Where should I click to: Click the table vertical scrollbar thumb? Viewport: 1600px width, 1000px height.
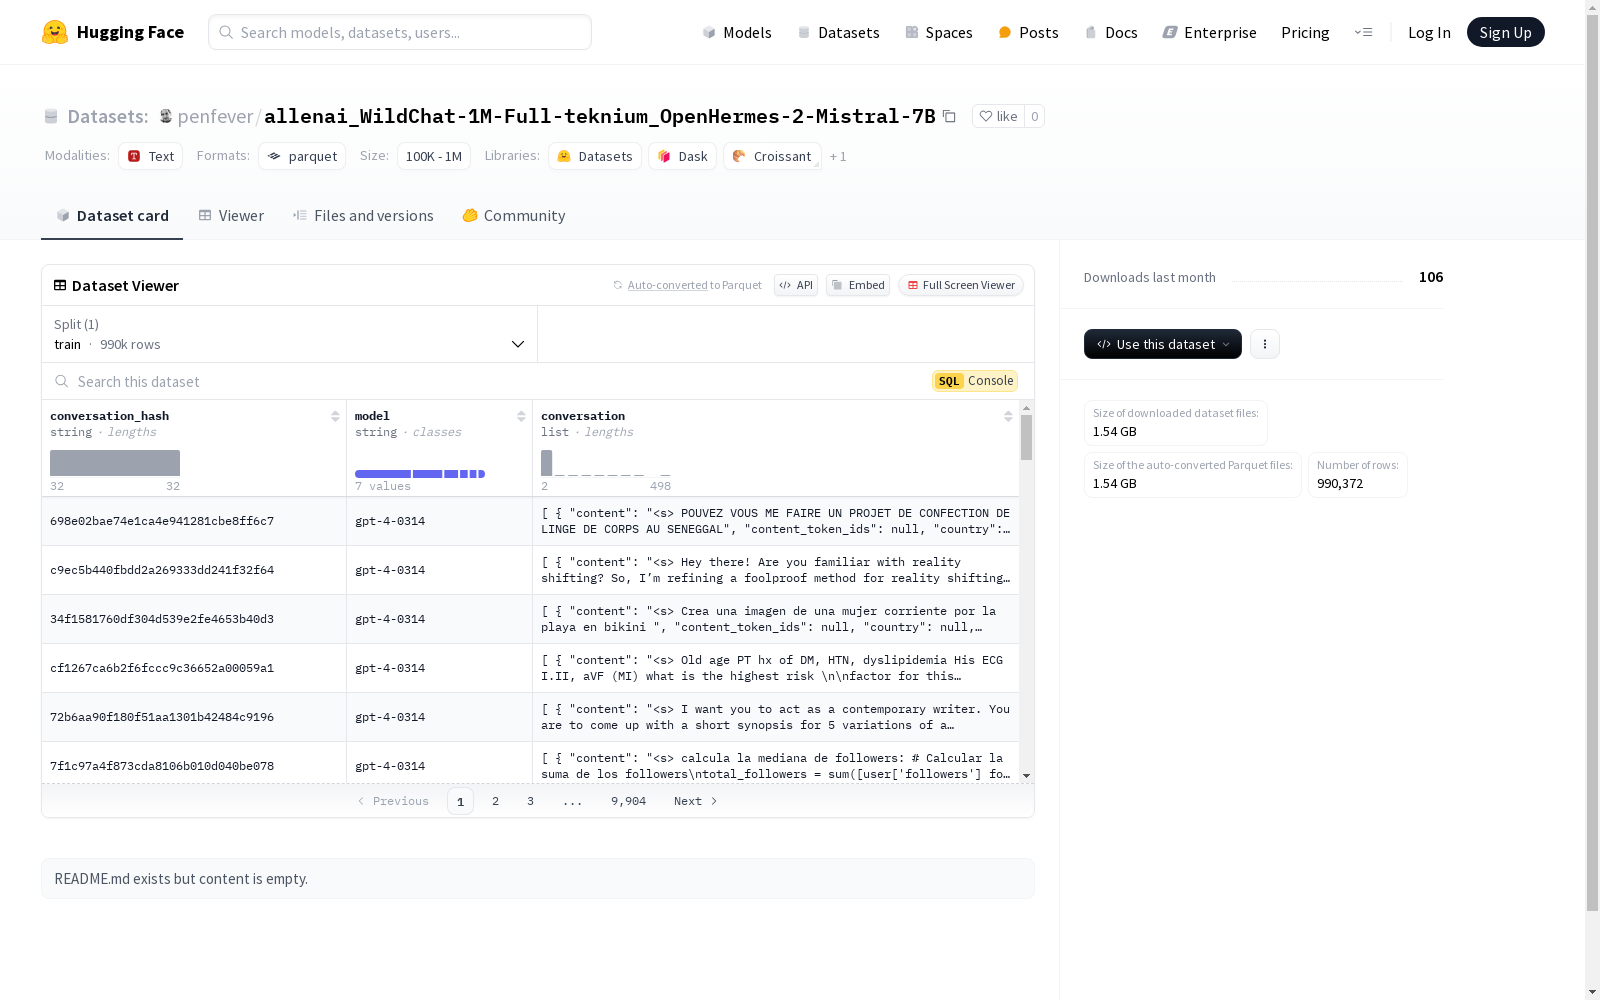(x=1026, y=438)
